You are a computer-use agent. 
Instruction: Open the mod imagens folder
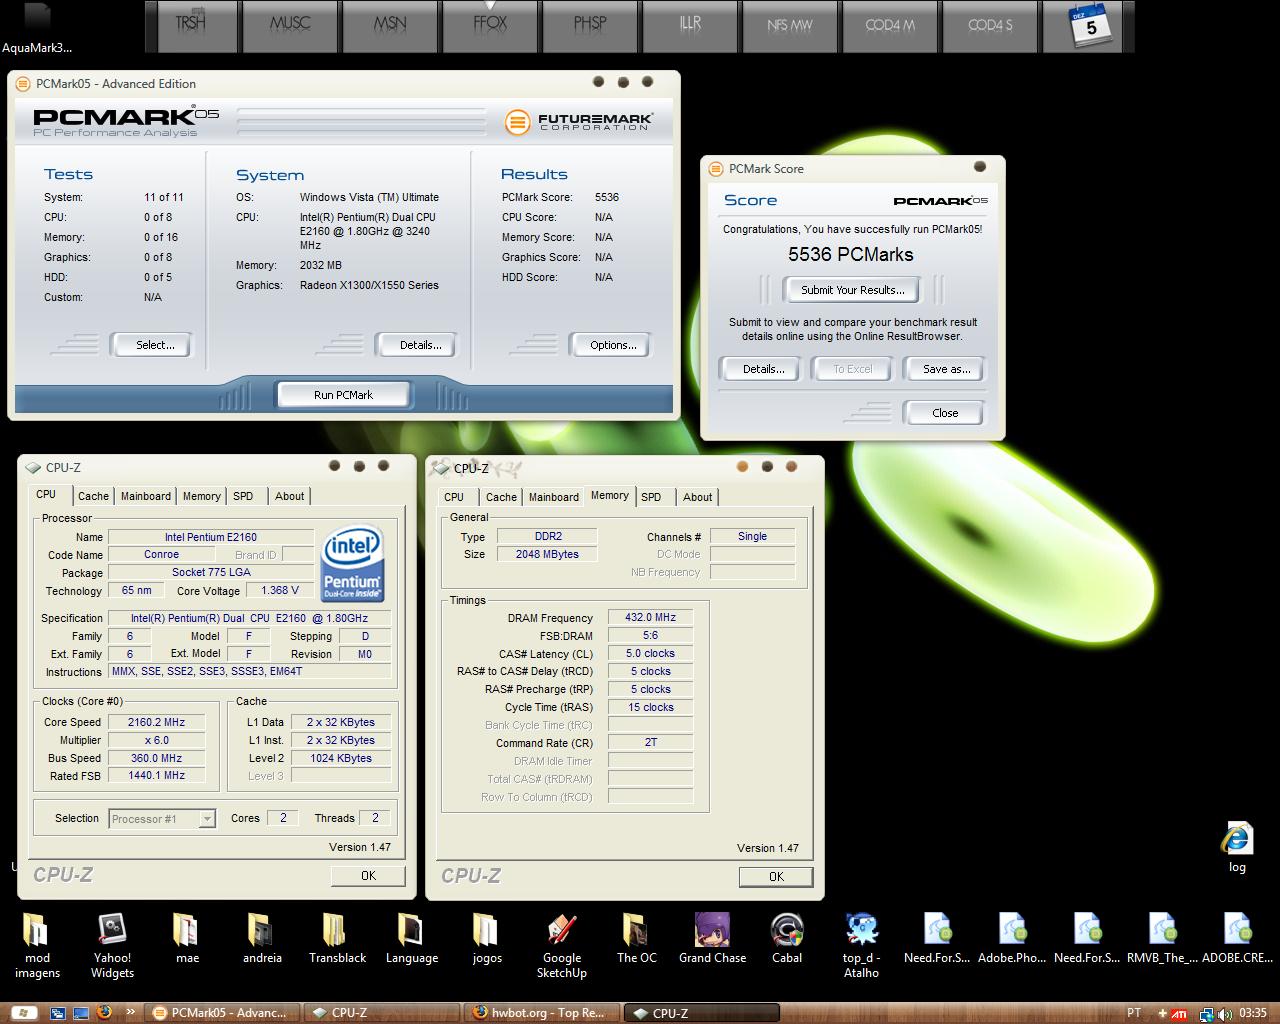[x=37, y=946]
